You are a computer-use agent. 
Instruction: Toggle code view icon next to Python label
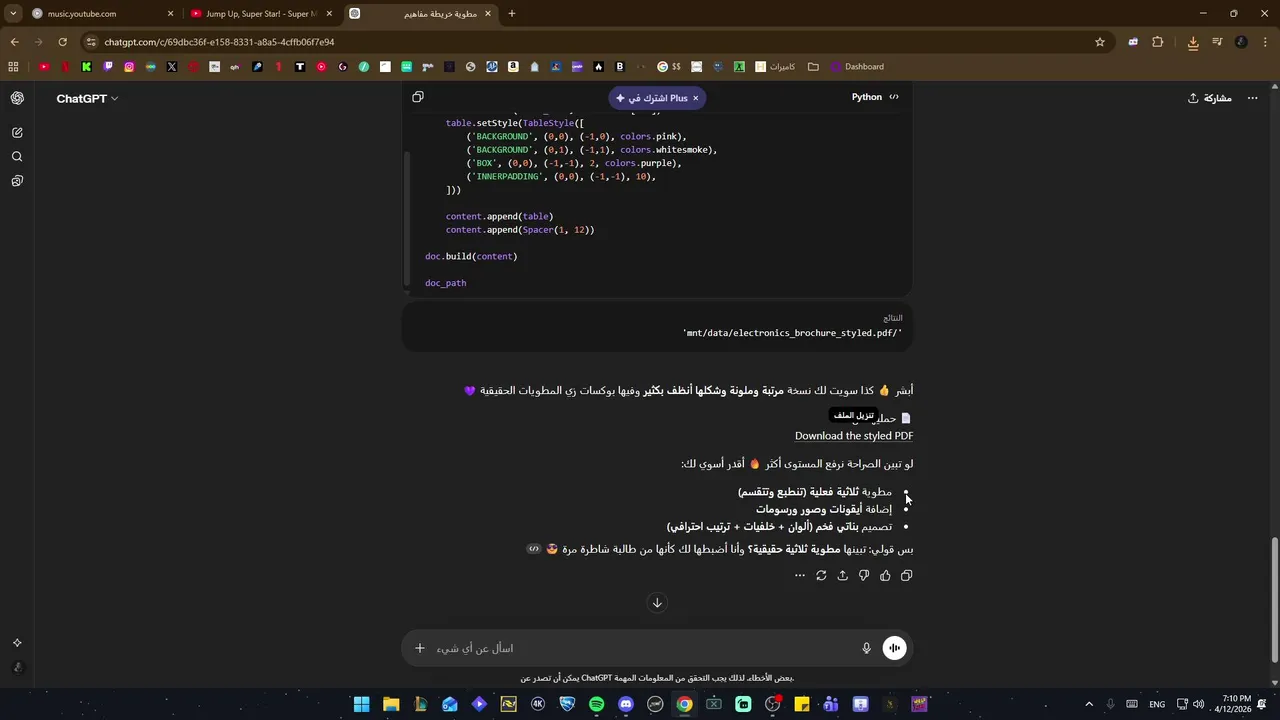[x=894, y=97]
